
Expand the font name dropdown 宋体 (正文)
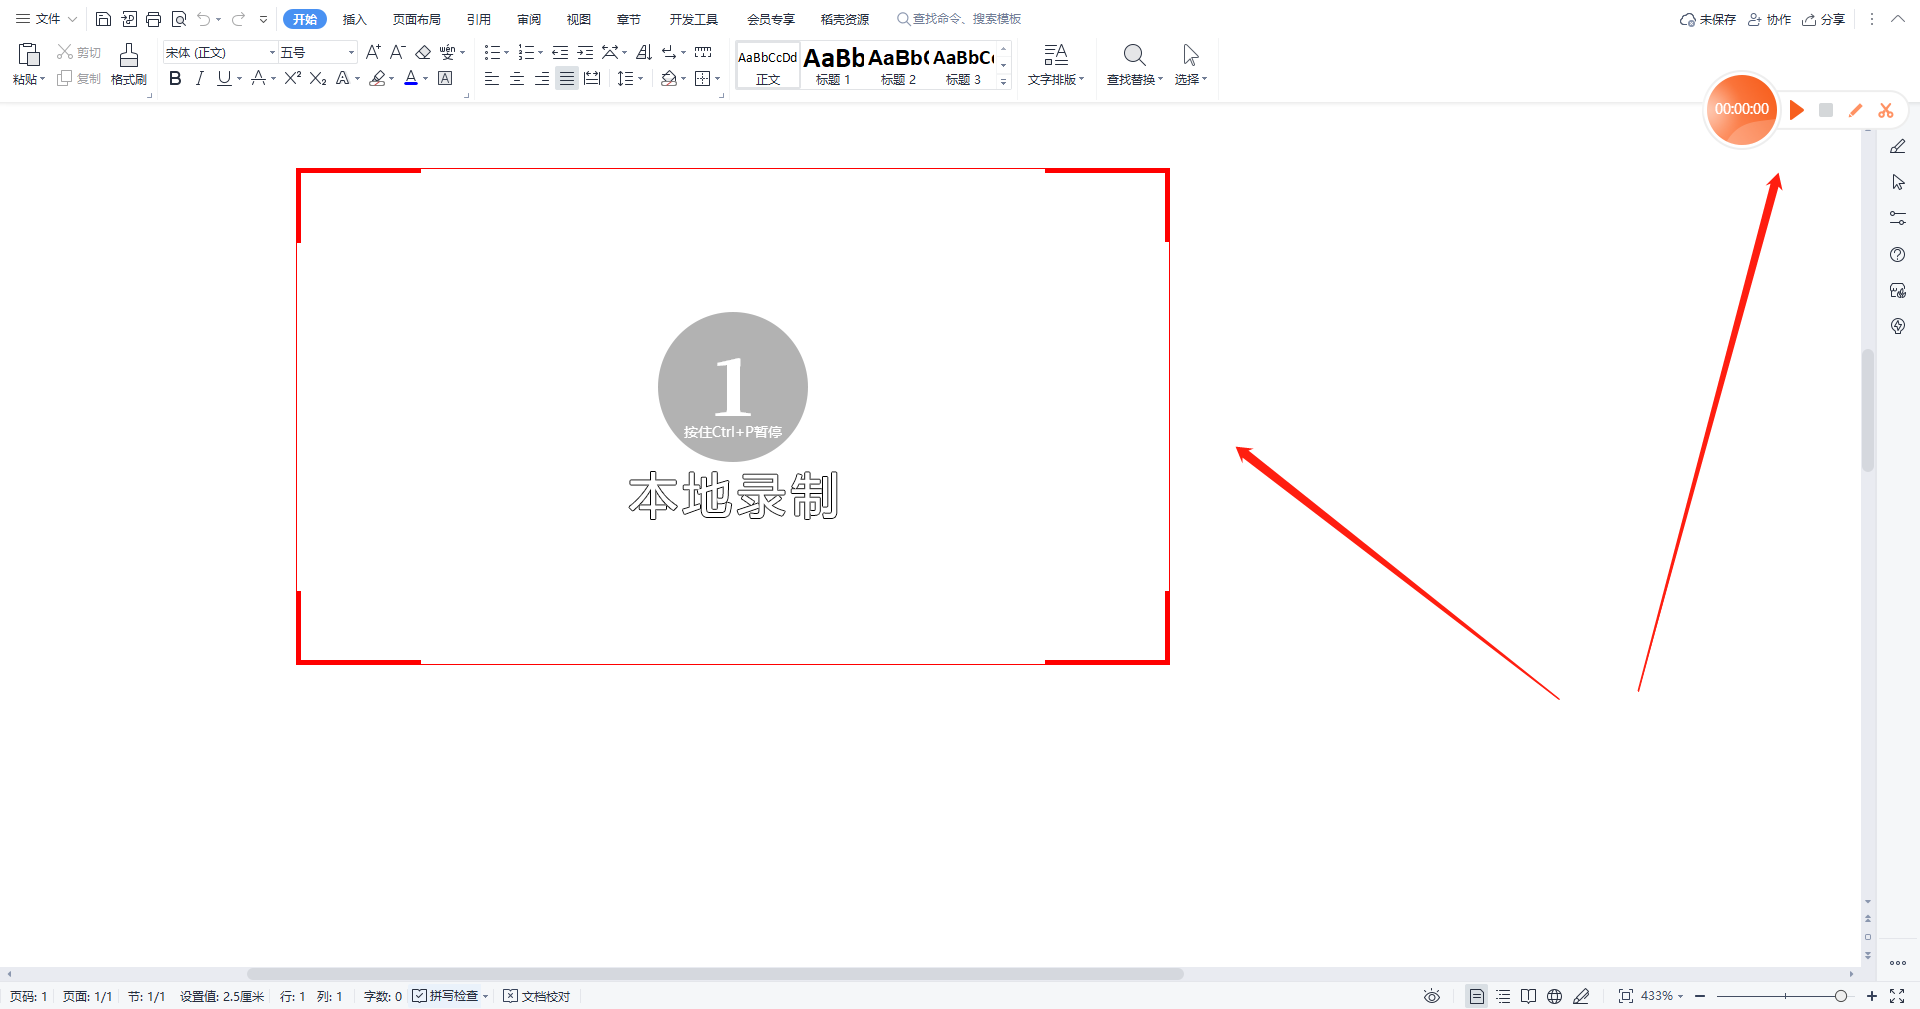272,52
